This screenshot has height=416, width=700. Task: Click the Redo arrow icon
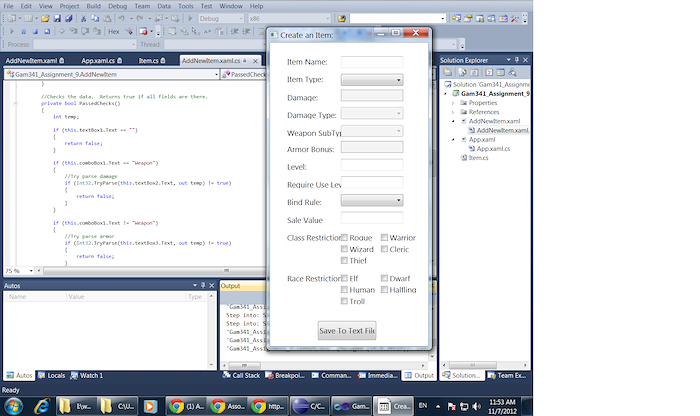(140, 19)
